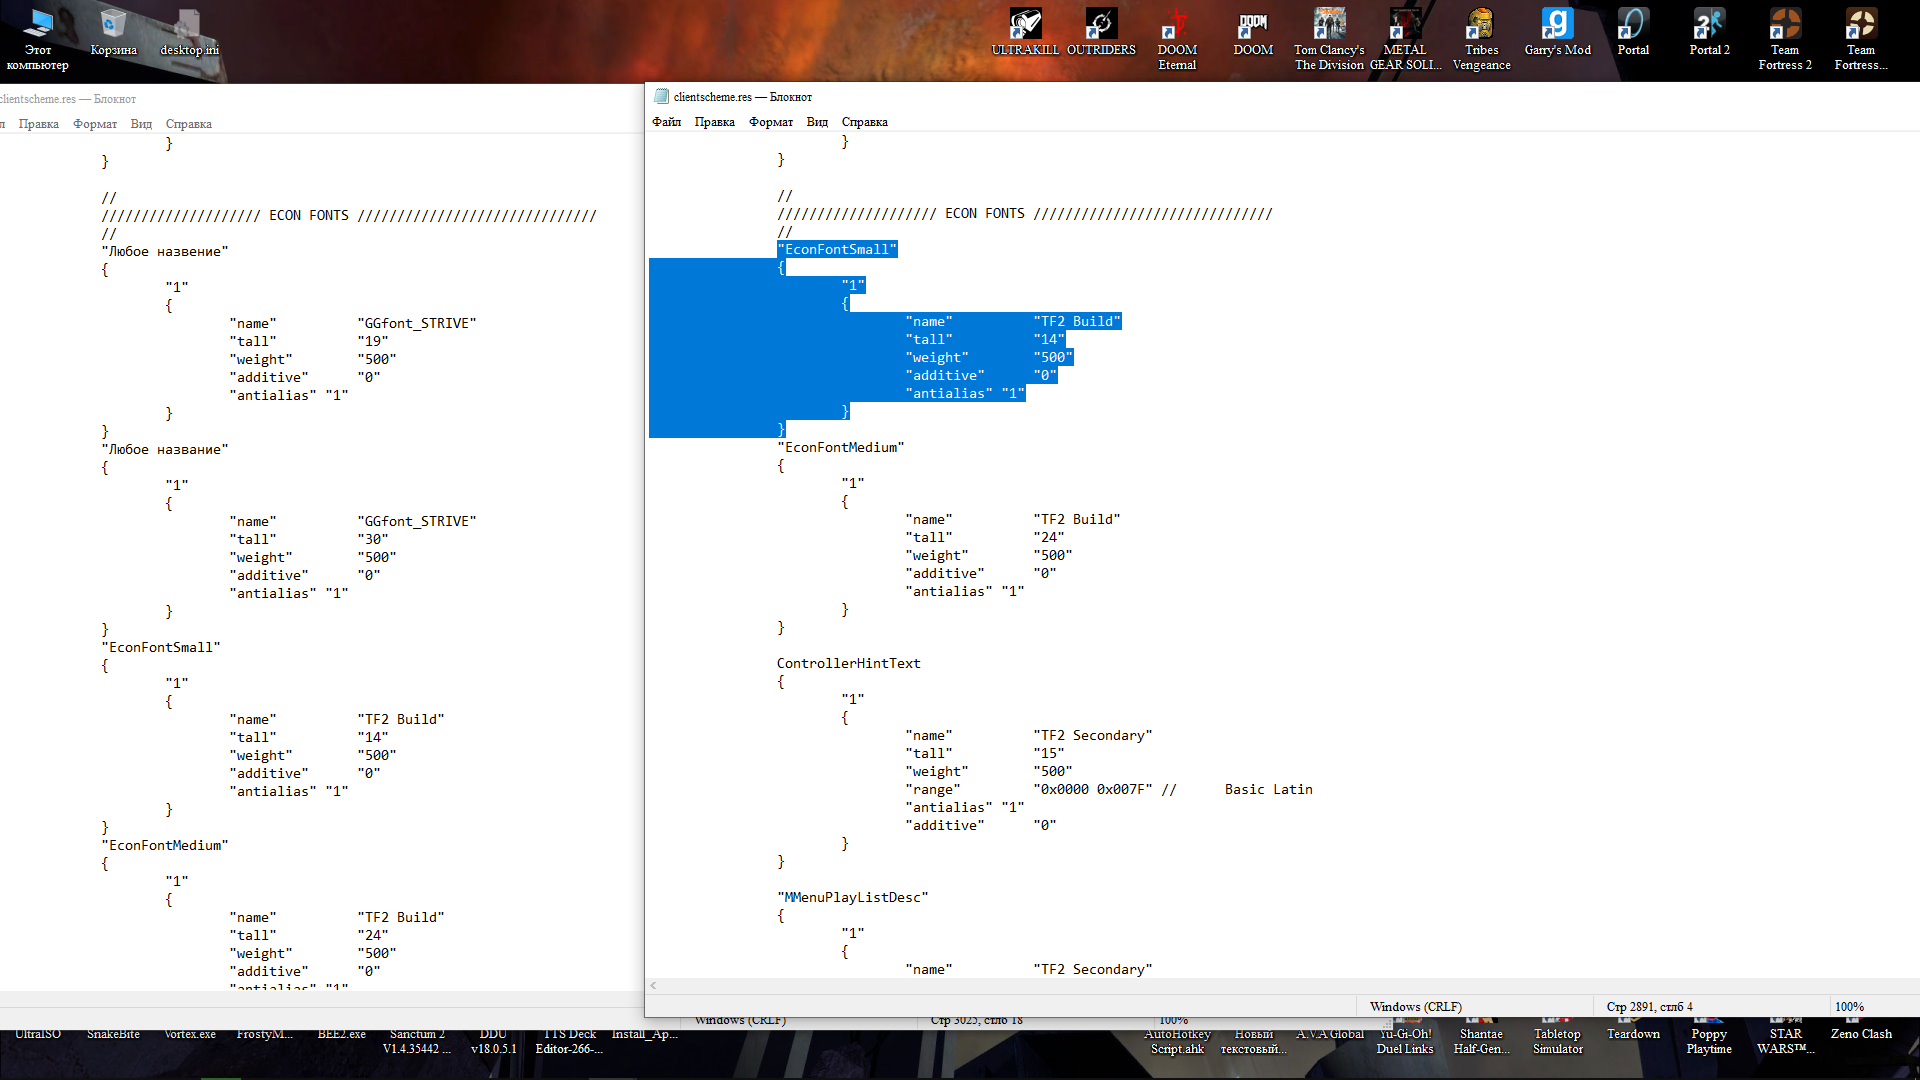Open the Файл menu in right Notepad

[x=666, y=122]
